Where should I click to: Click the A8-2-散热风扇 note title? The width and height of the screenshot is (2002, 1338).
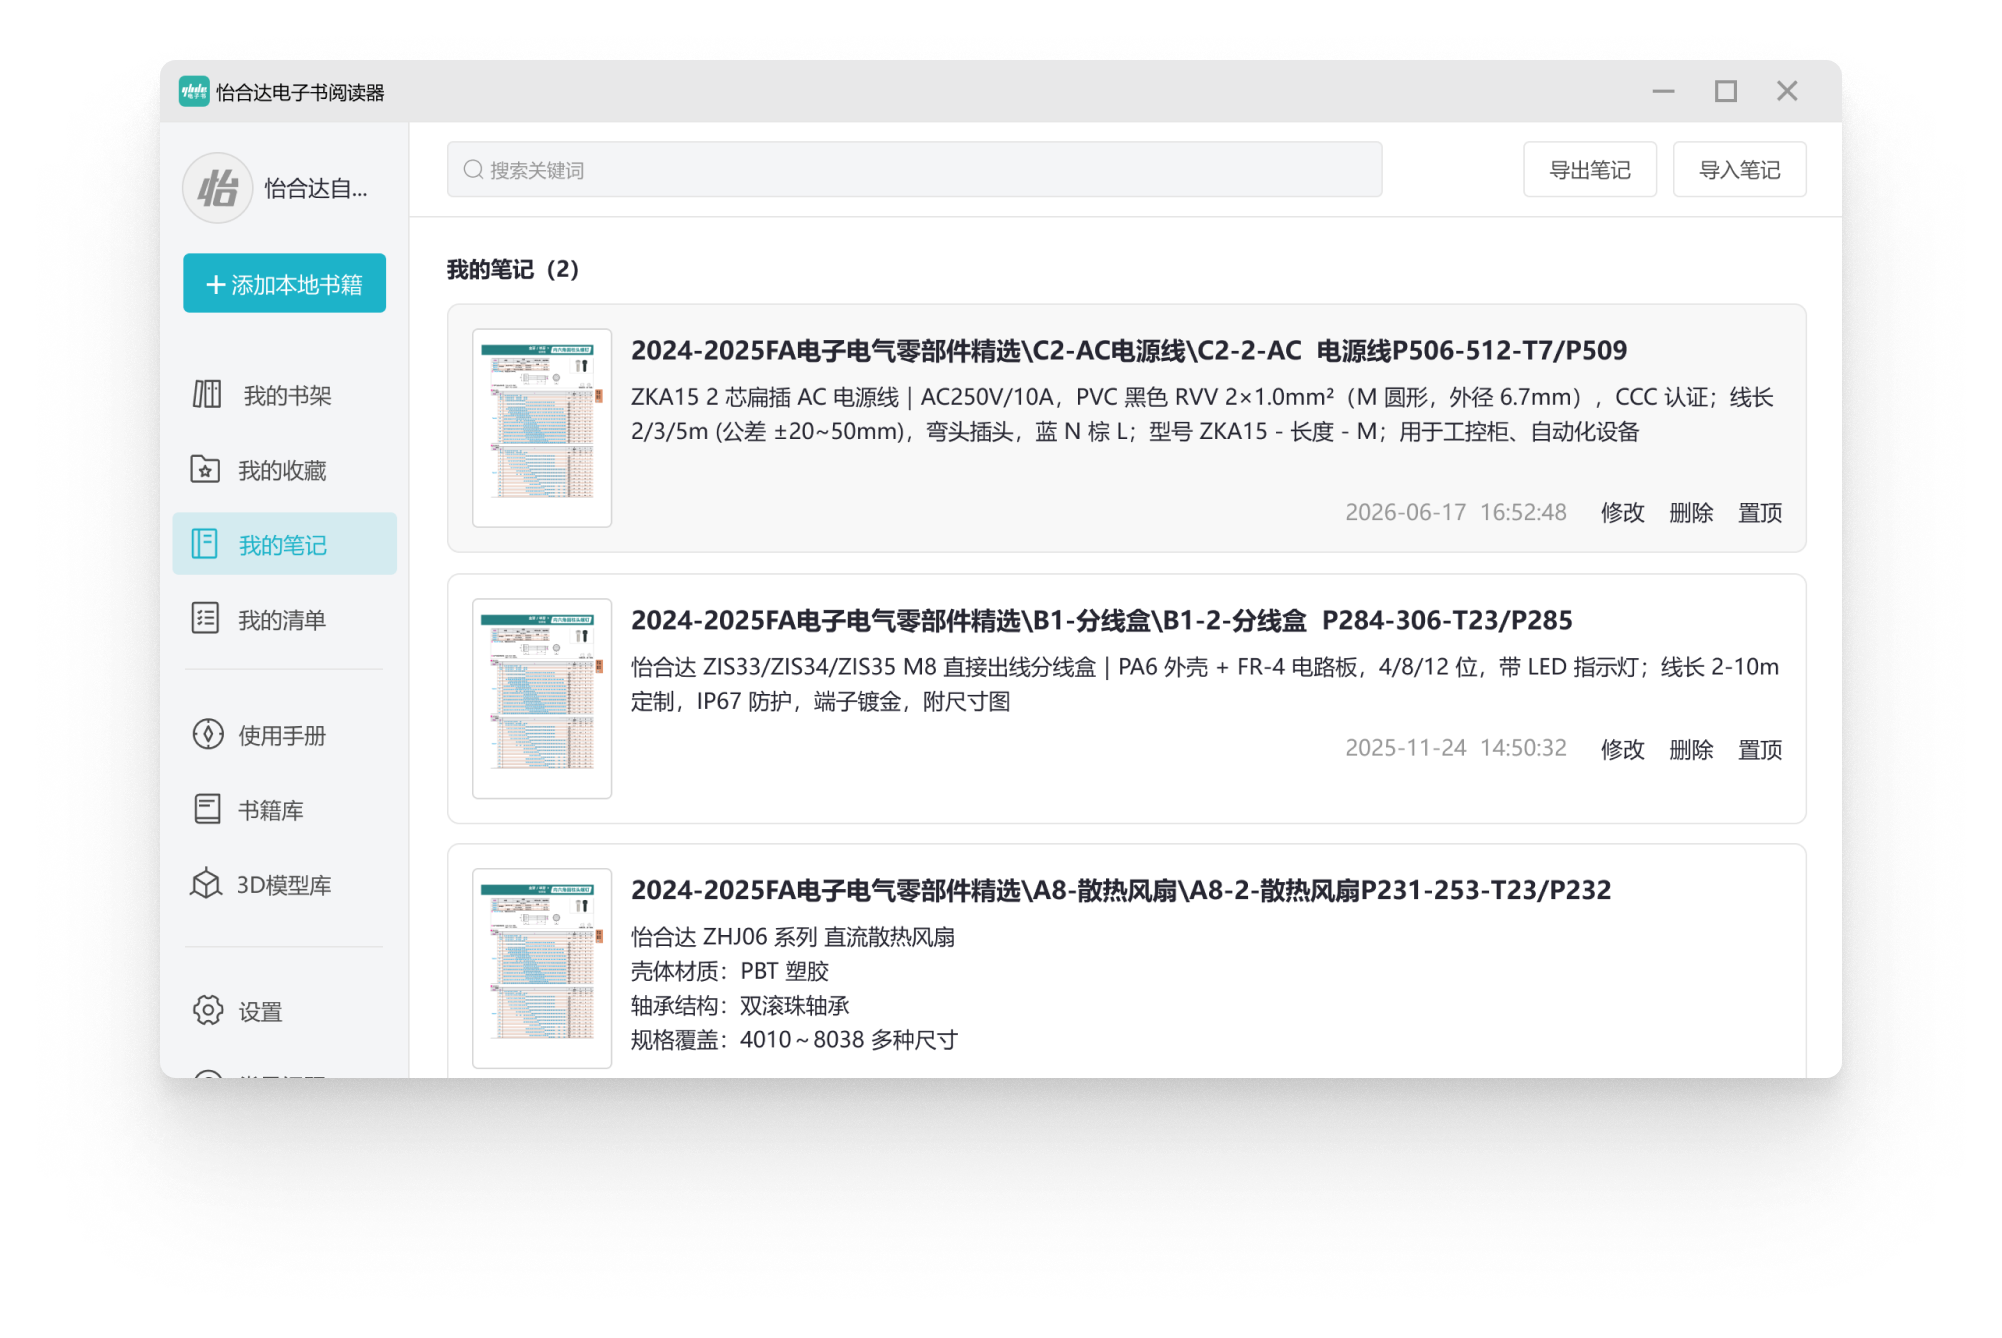[1121, 891]
